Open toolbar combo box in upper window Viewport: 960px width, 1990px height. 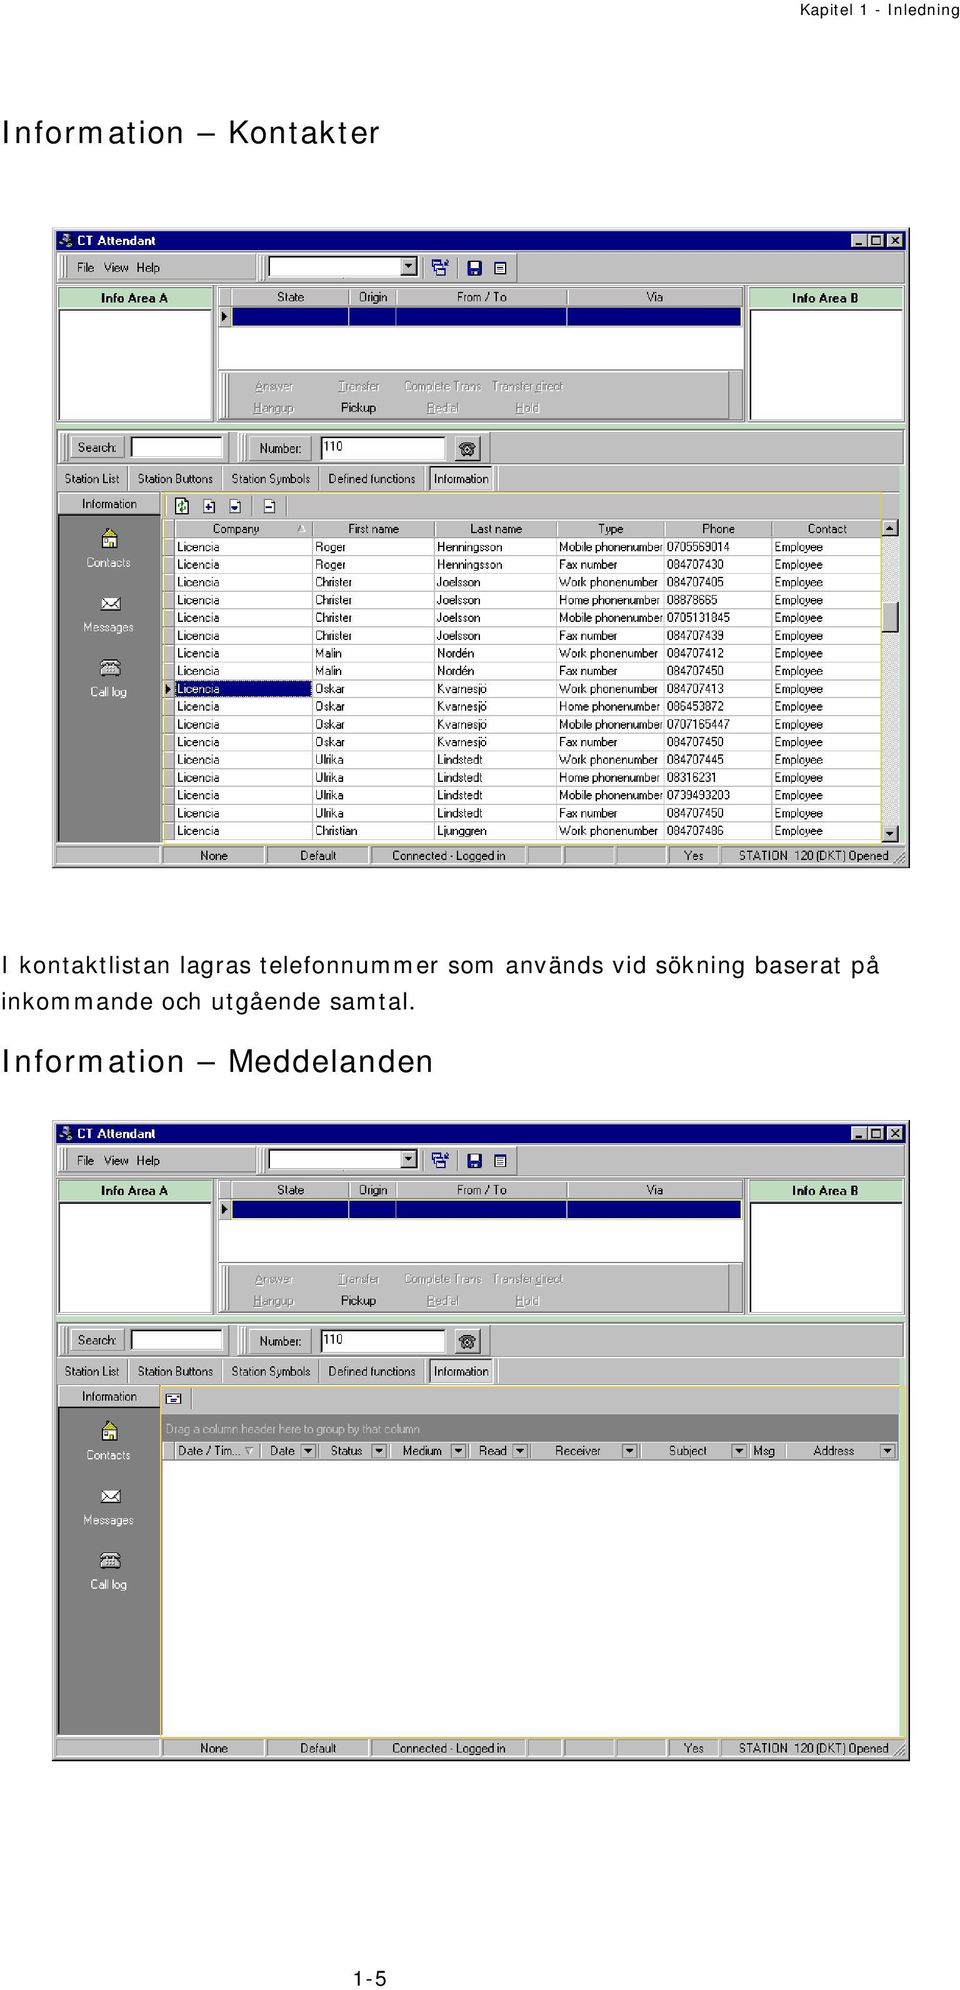pyautogui.click(x=409, y=266)
